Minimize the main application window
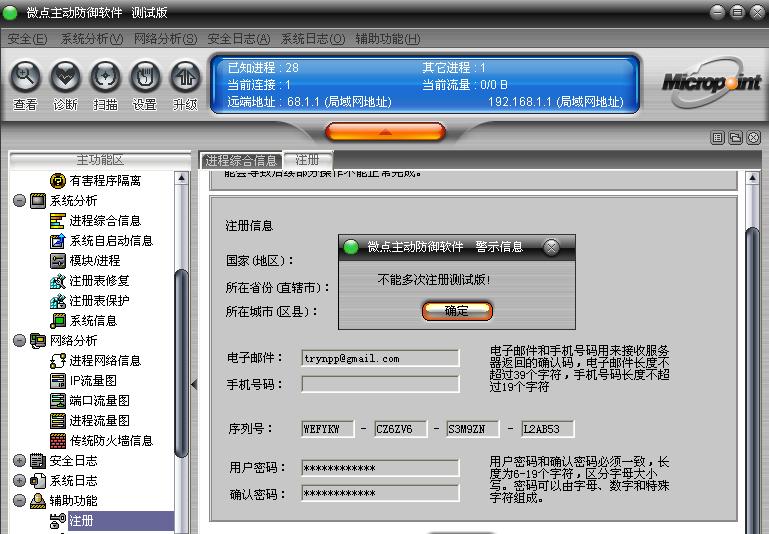This screenshot has width=769, height=534. pyautogui.click(x=718, y=12)
